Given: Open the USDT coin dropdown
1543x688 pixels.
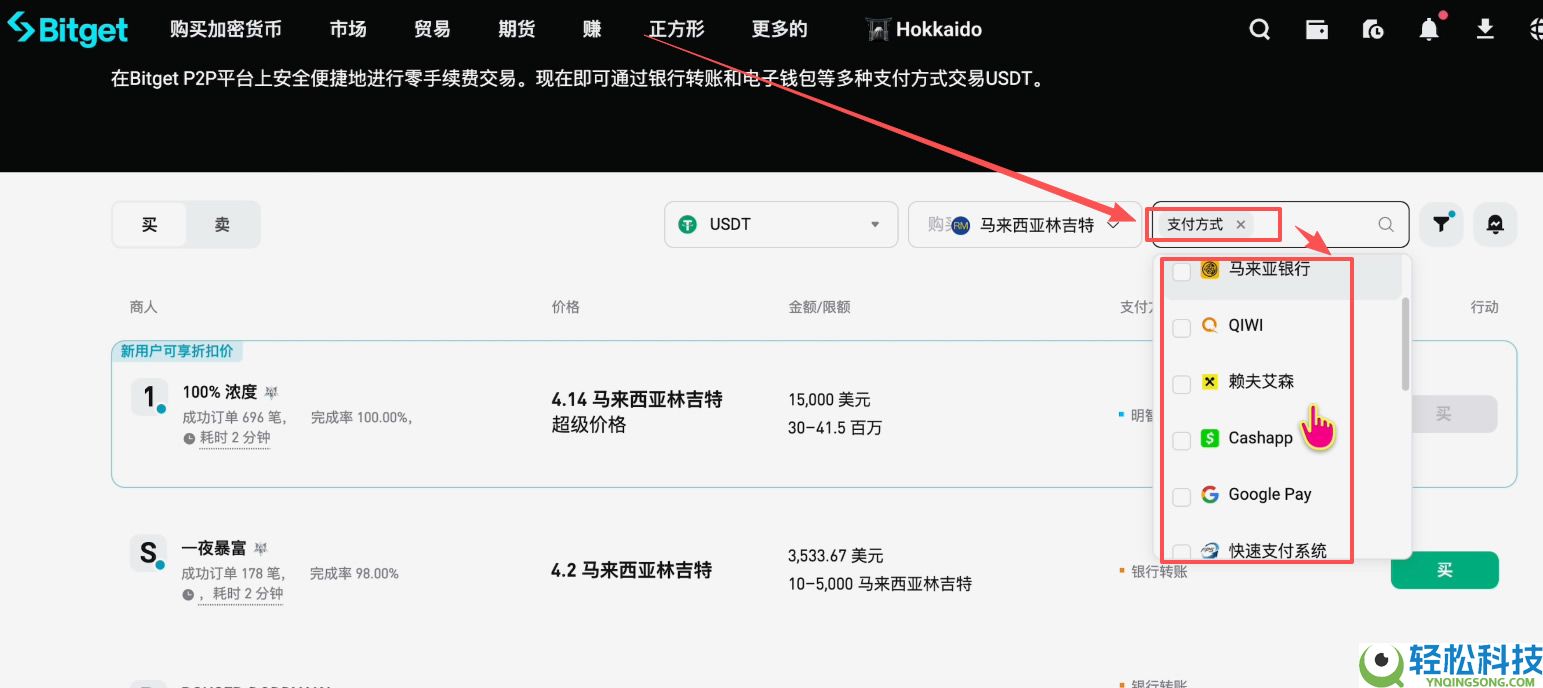Looking at the screenshot, I should click(x=780, y=224).
